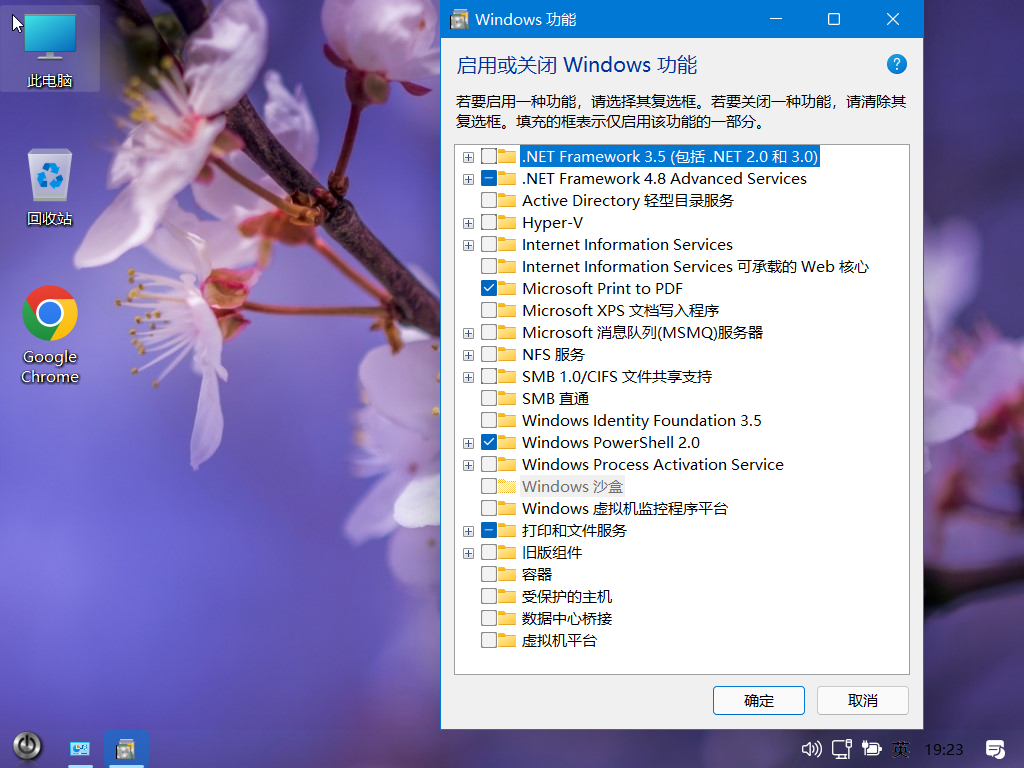Expand the NFS 服务 node

pos(468,355)
